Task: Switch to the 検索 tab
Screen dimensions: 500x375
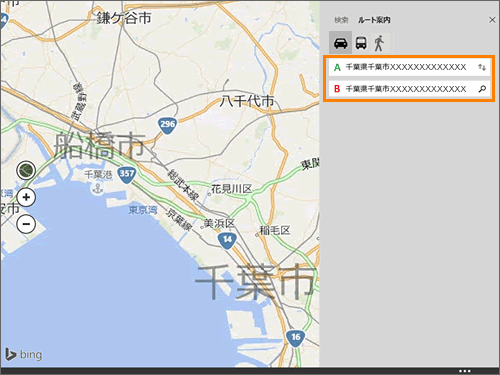Action: (x=341, y=20)
